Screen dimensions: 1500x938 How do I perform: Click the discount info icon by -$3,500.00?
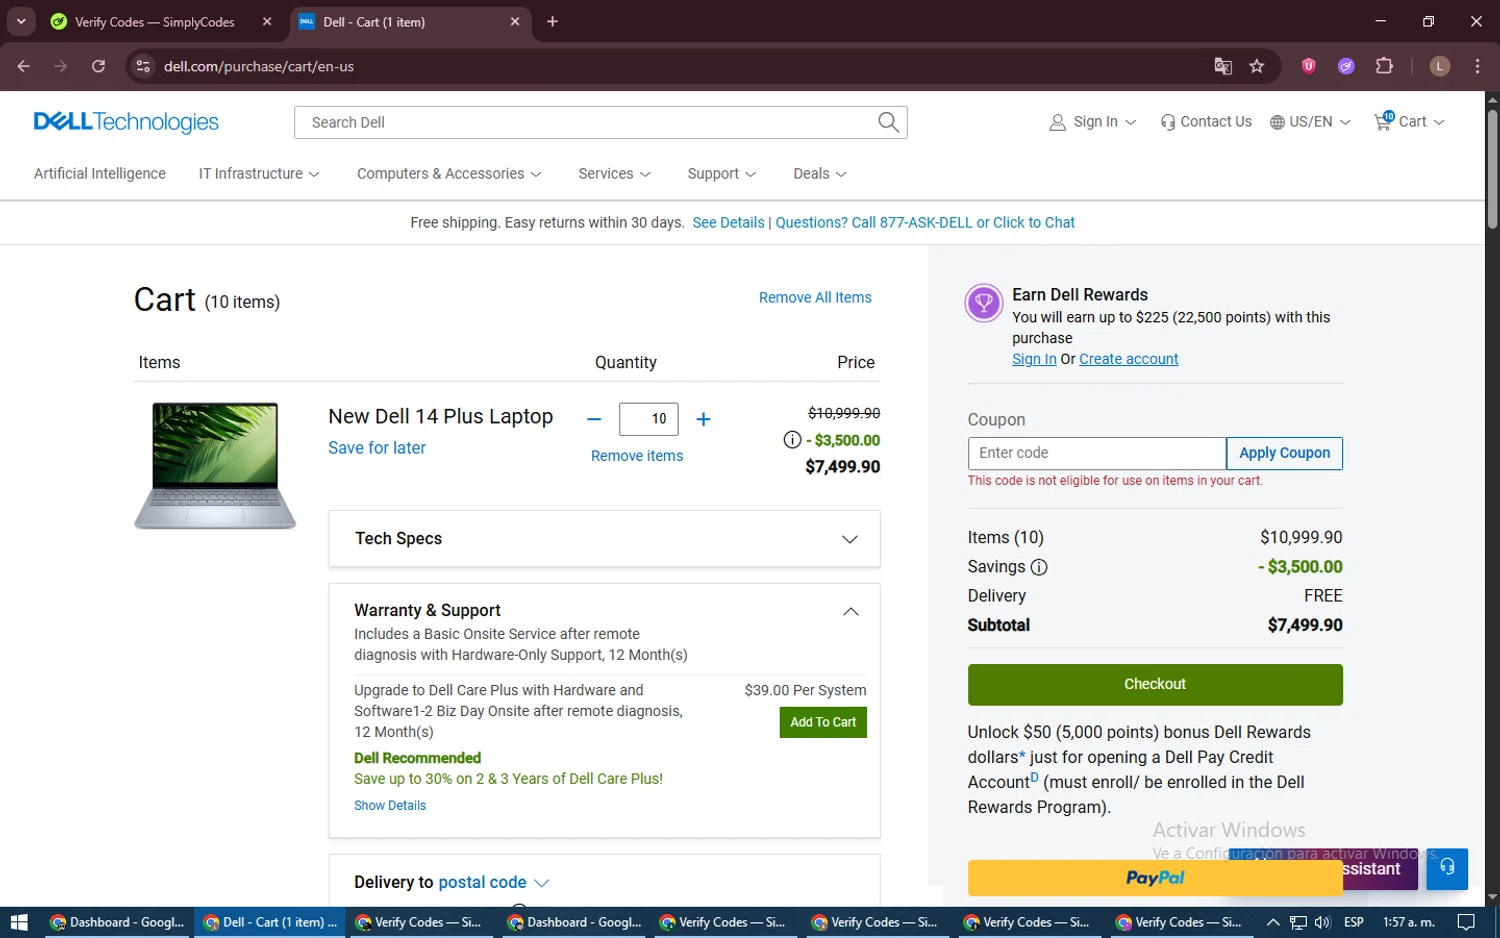coord(792,440)
